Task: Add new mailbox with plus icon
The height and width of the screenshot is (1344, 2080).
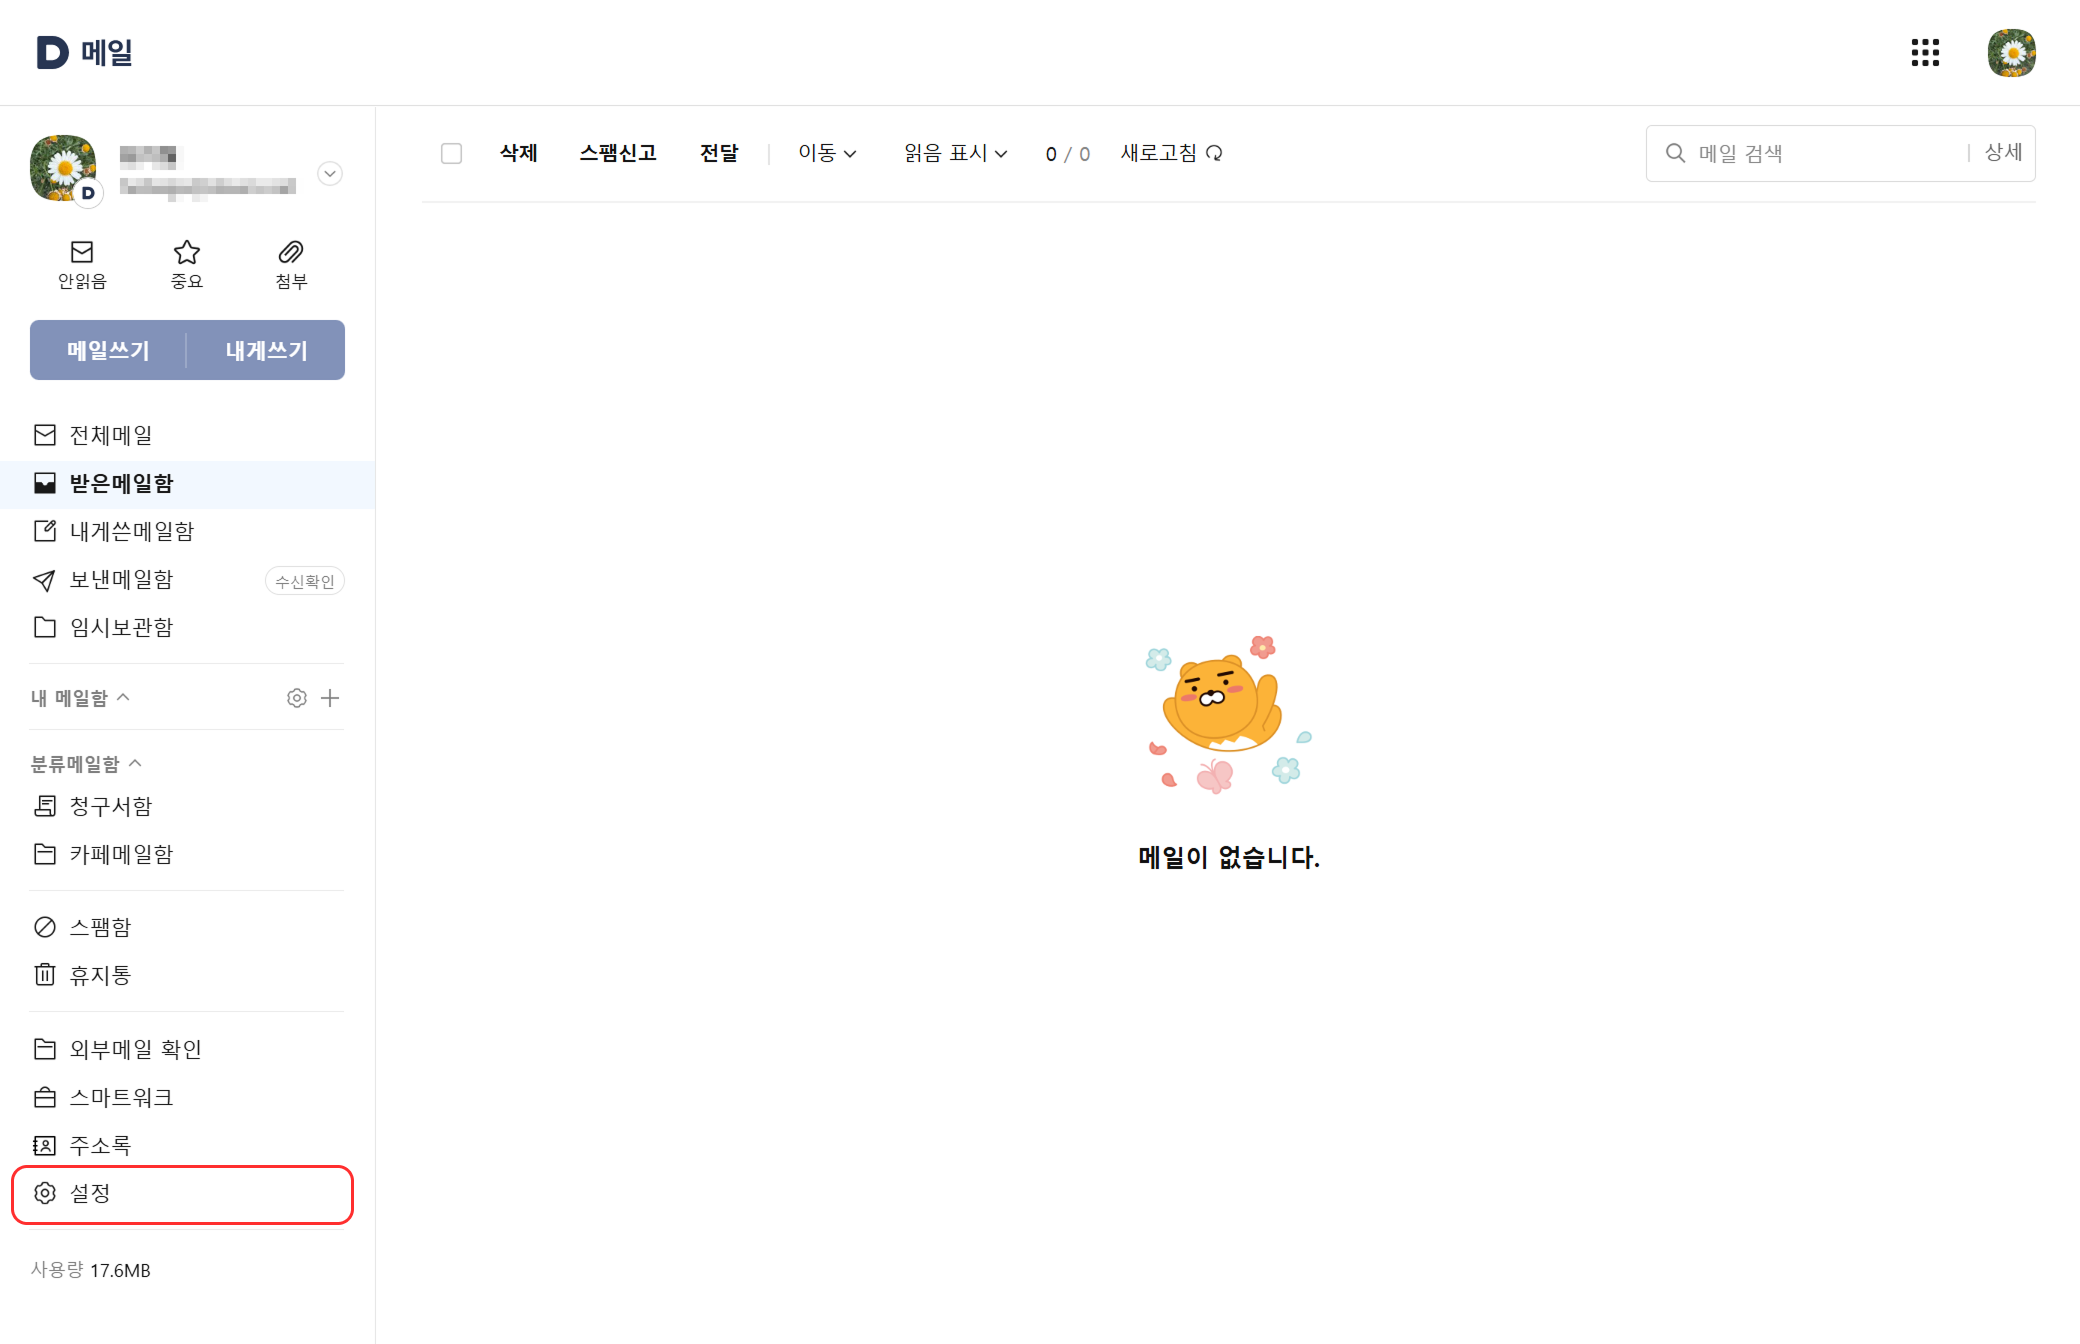Action: [x=330, y=698]
